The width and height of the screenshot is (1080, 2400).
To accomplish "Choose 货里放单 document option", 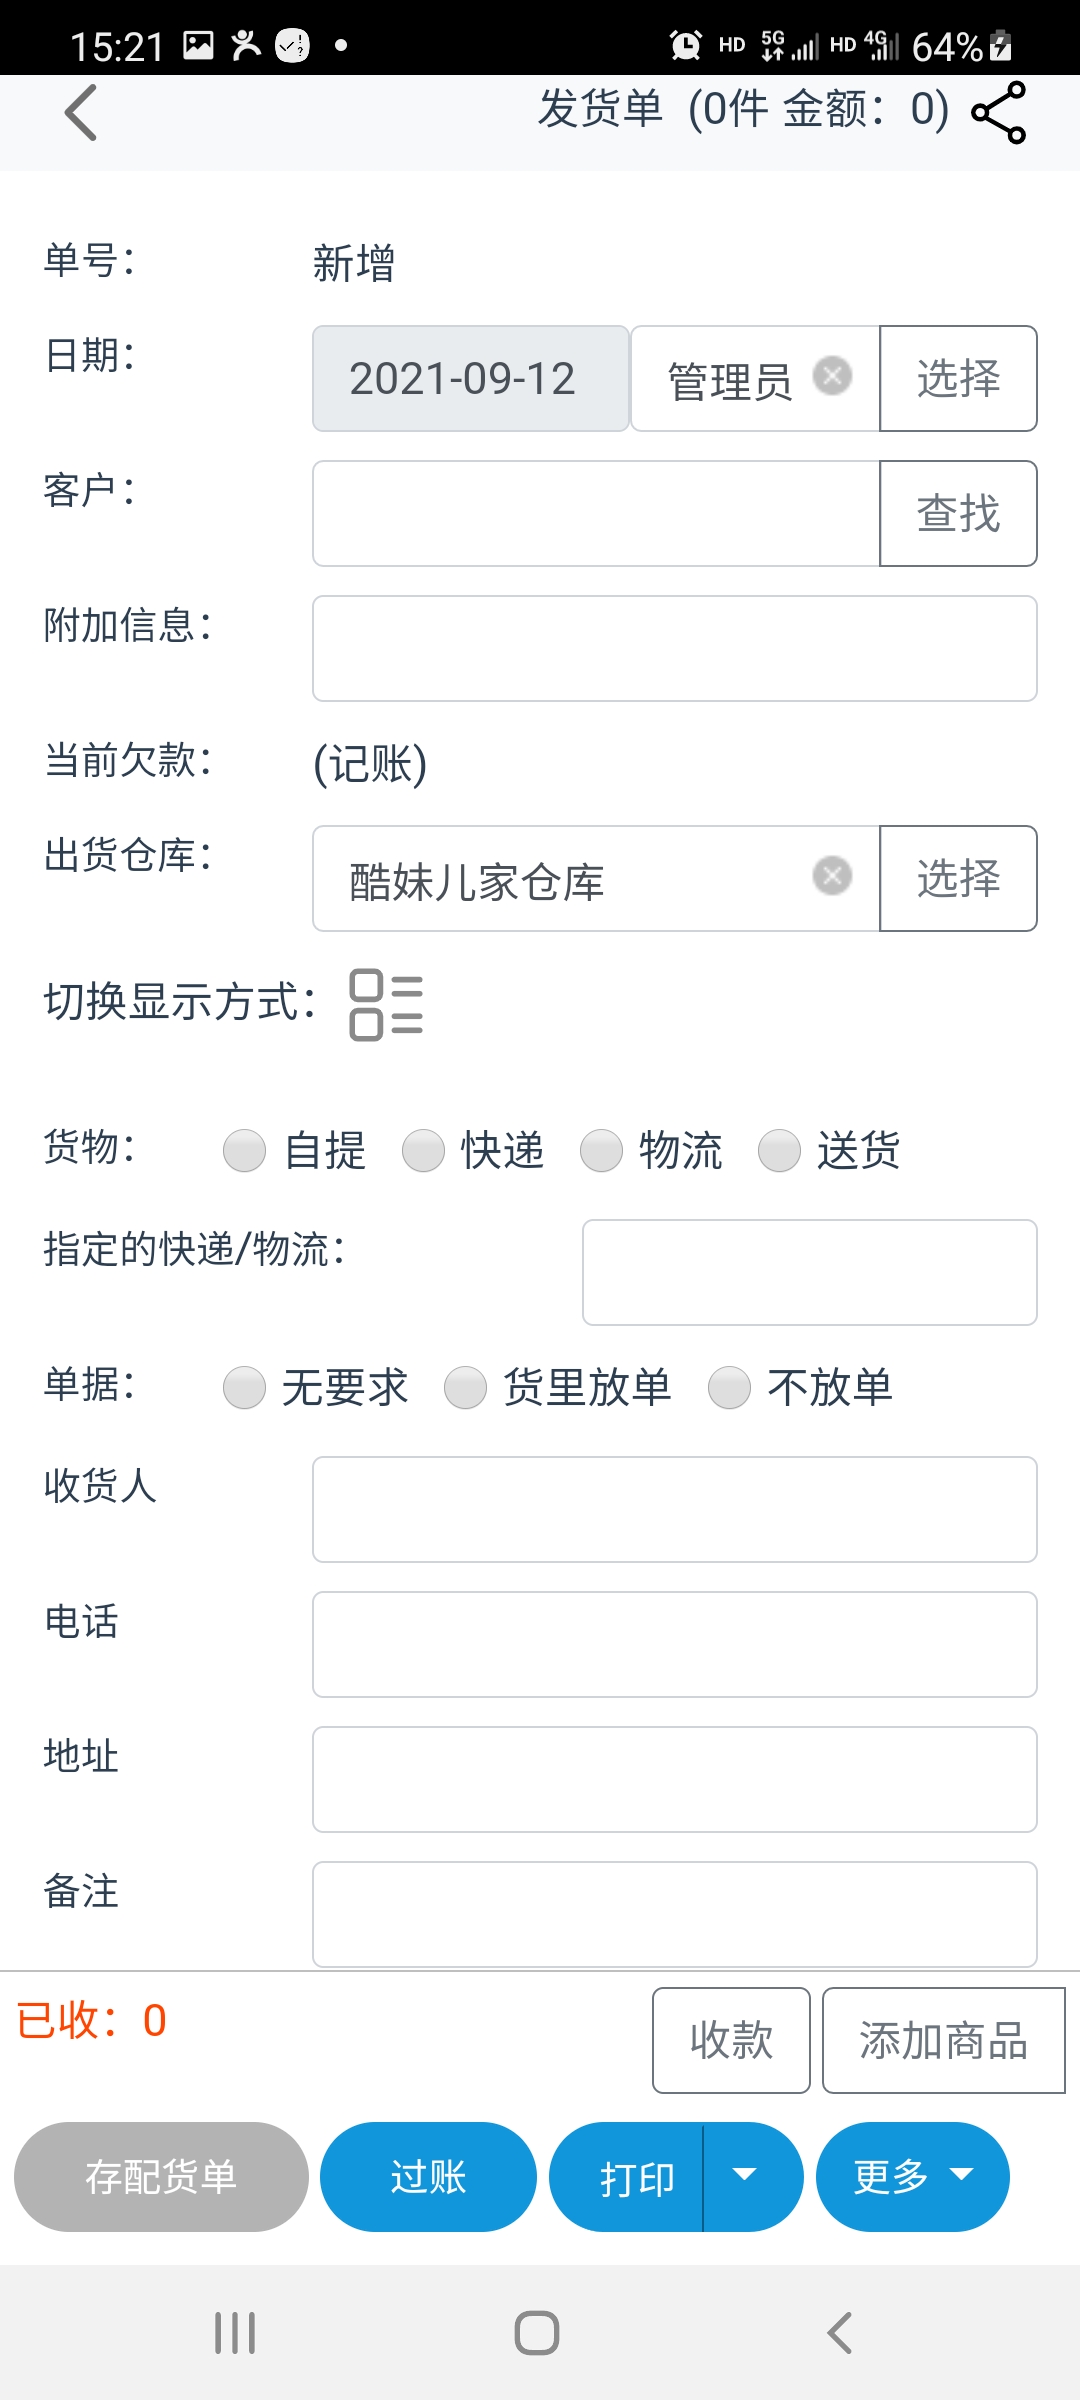I will pyautogui.click(x=466, y=1387).
